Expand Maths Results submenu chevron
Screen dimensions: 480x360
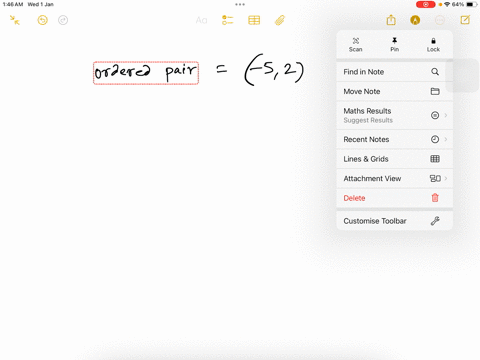tap(446, 115)
